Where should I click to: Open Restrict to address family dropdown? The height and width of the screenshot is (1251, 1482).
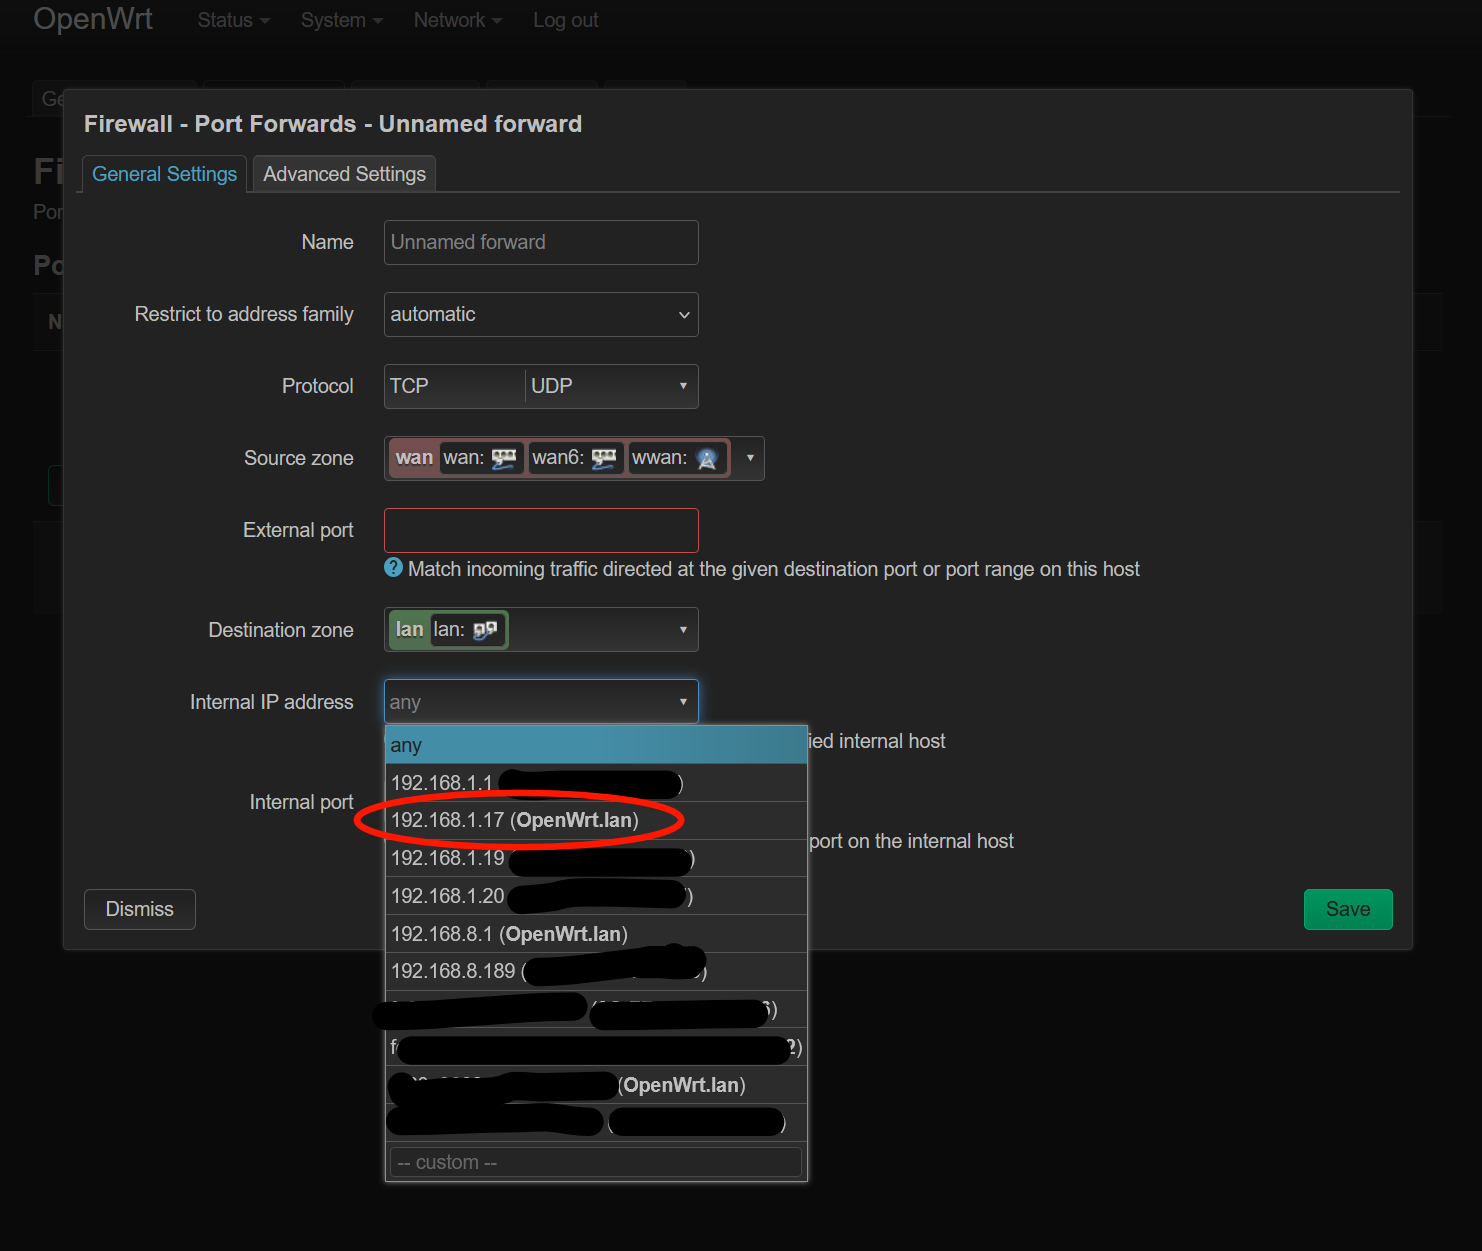coord(541,314)
